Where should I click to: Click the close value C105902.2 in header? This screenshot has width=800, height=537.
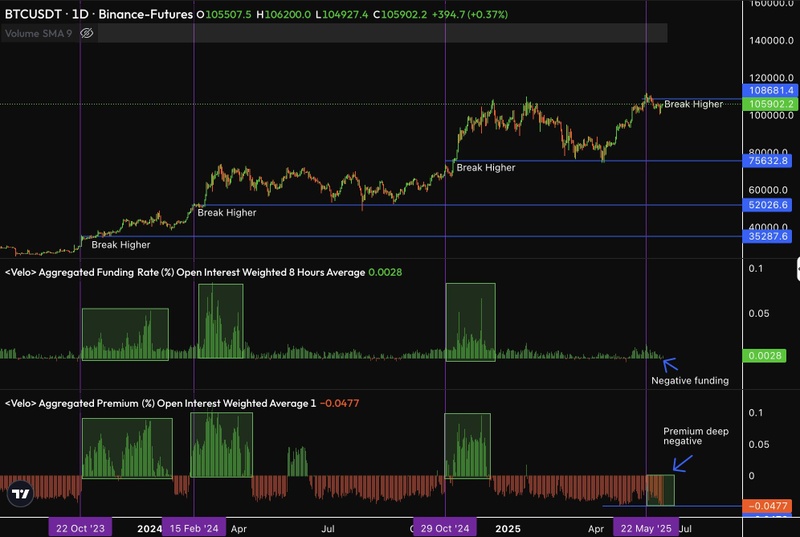400,14
